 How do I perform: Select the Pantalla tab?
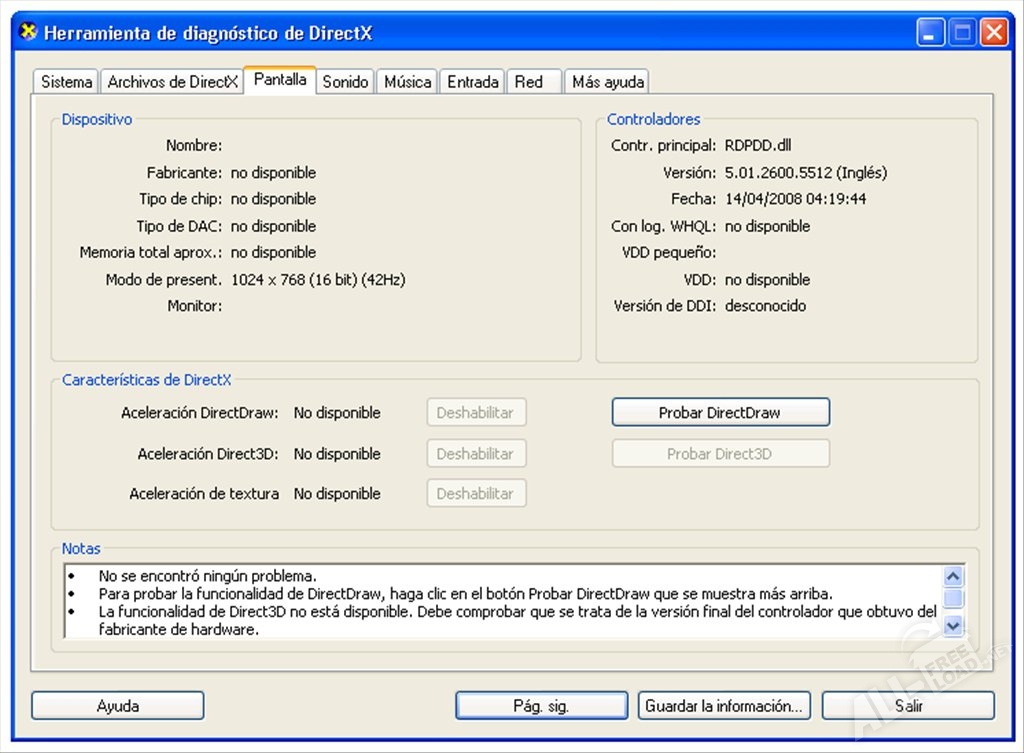click(x=280, y=80)
